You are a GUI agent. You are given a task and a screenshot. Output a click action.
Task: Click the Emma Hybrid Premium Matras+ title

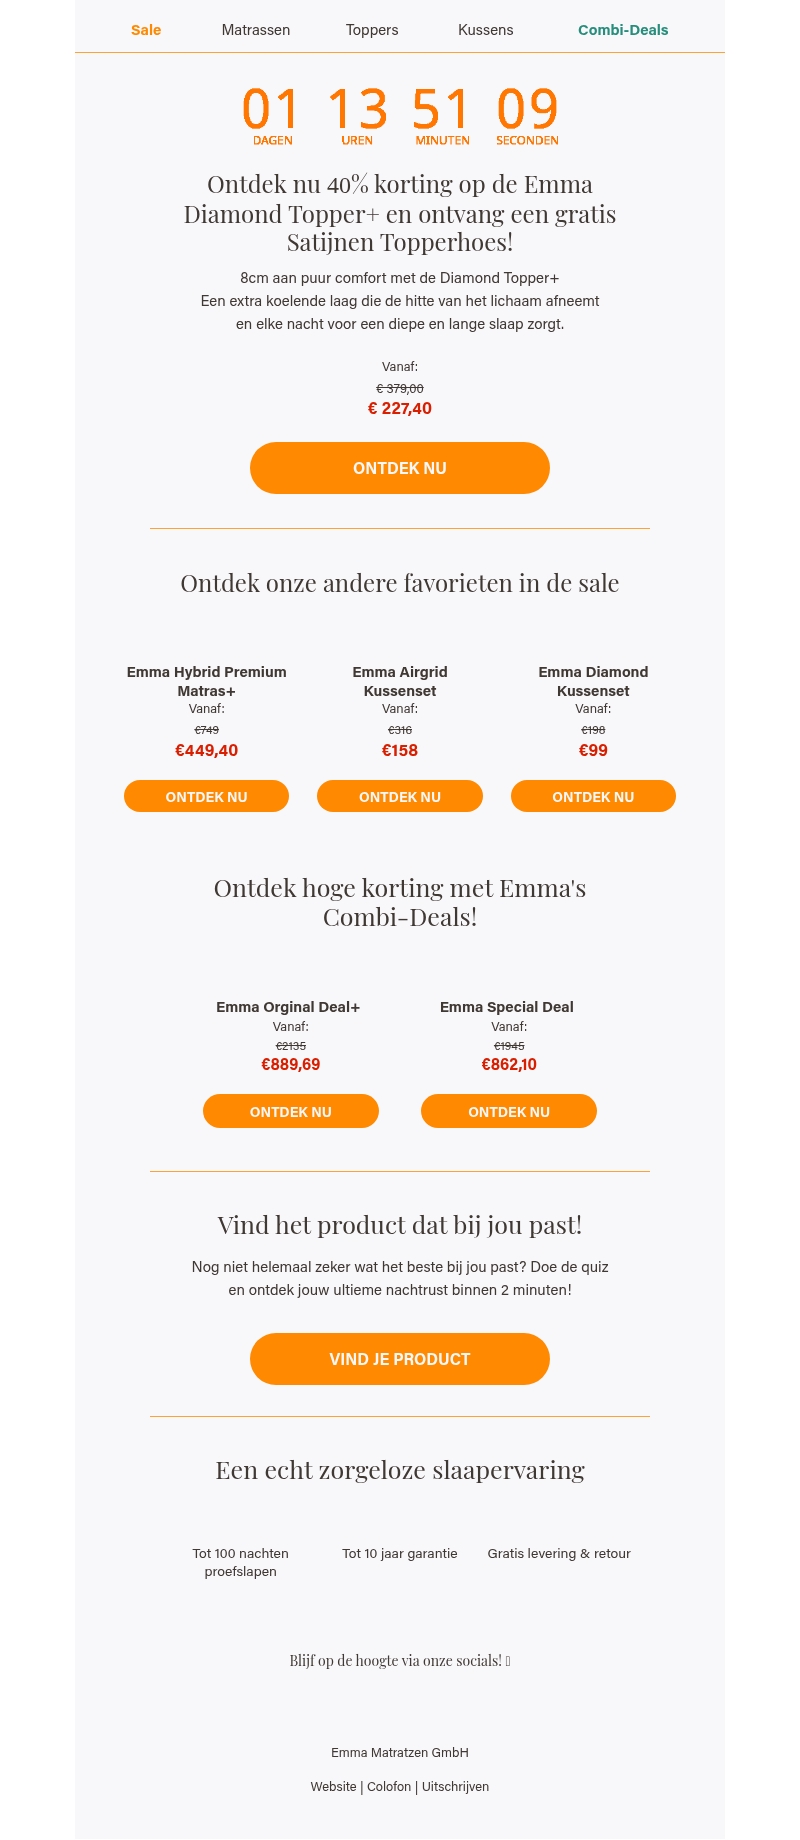(206, 681)
